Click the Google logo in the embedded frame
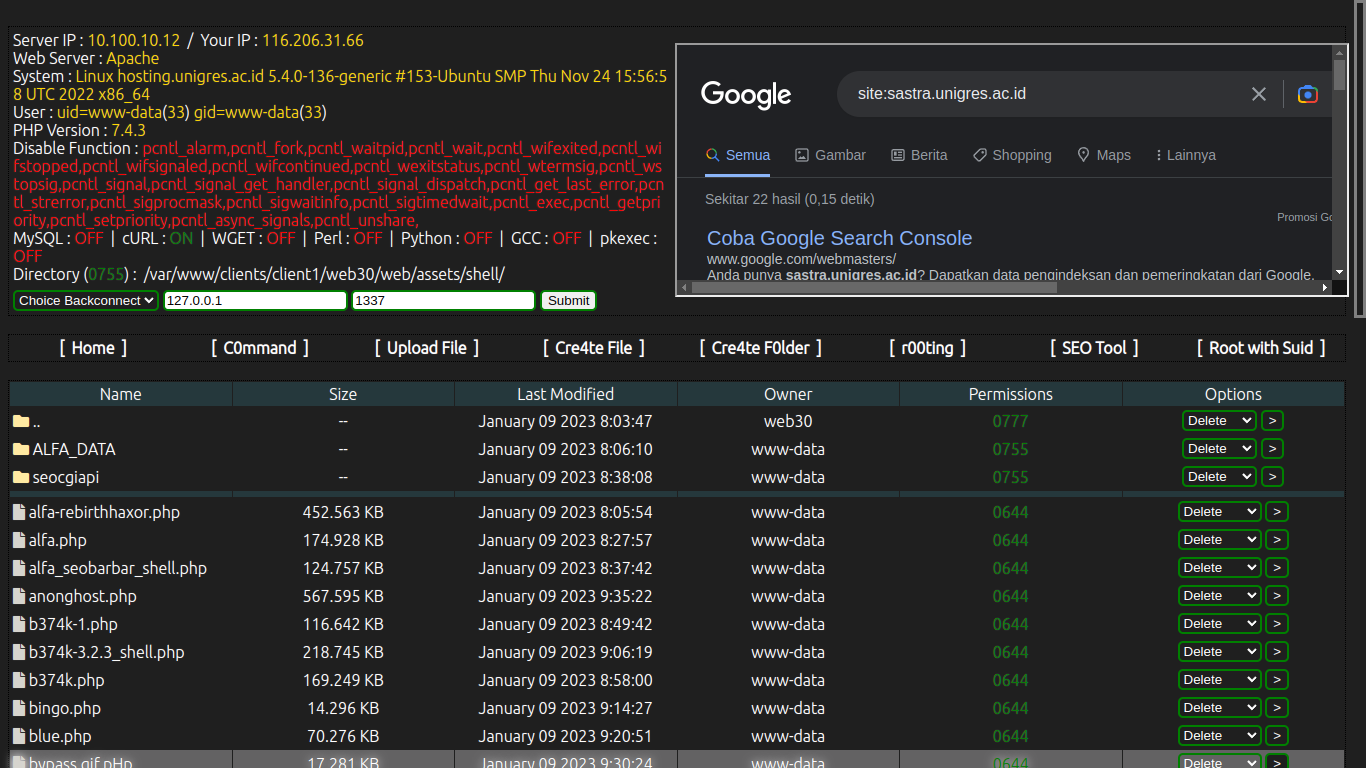 point(746,95)
